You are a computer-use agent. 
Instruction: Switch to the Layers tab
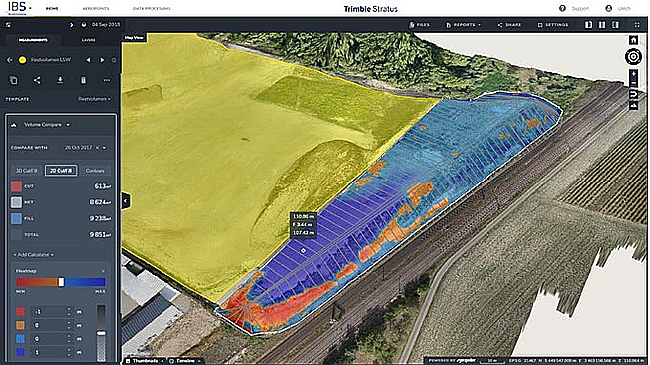tap(88, 40)
